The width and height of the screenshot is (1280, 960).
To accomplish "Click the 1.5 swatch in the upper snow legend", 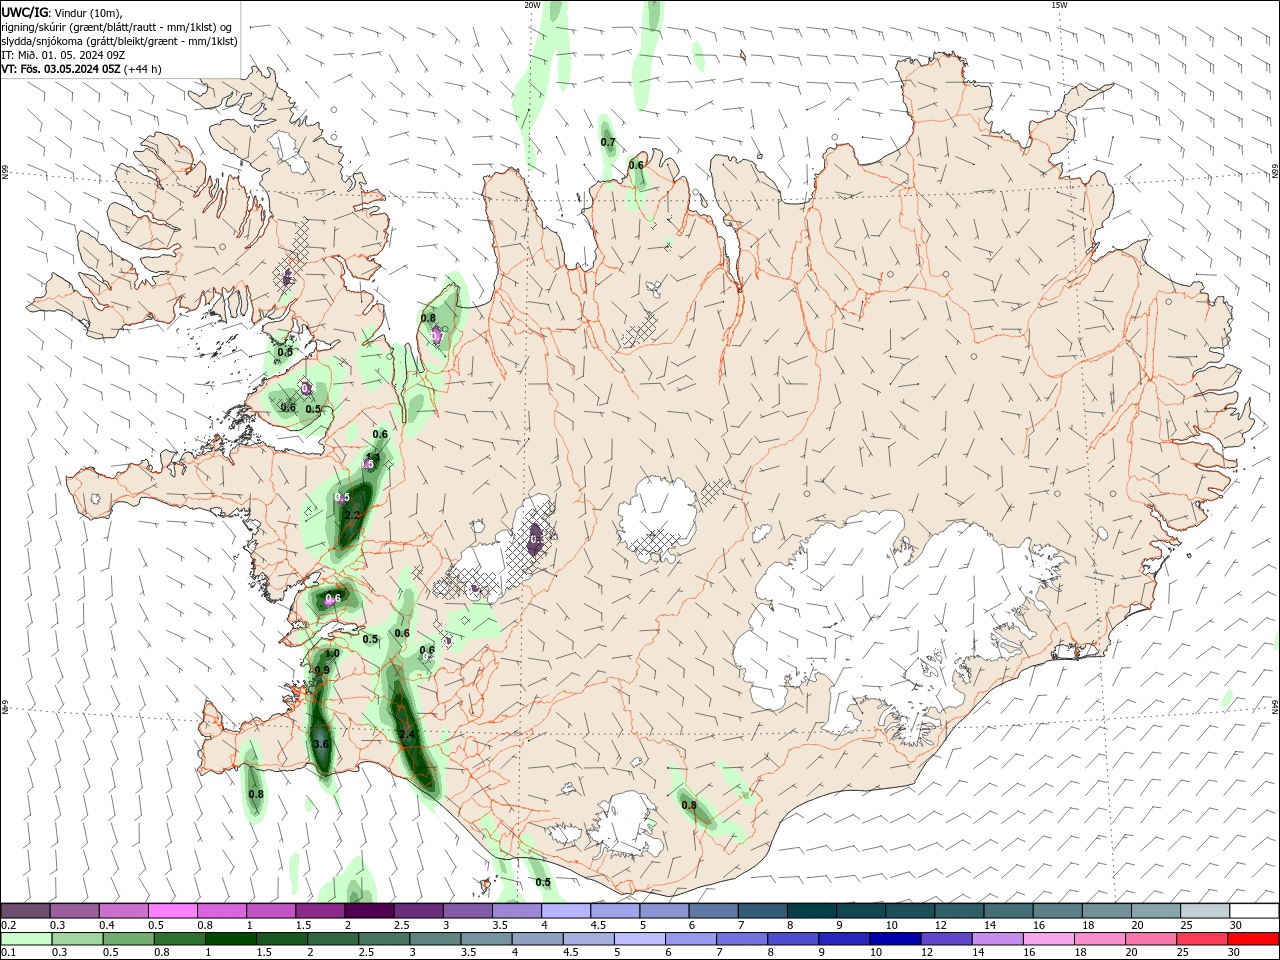I will coord(320,911).
